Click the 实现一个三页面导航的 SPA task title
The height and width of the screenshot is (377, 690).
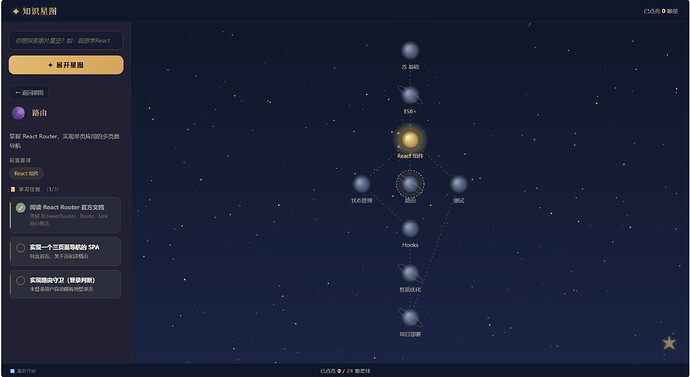coord(65,247)
